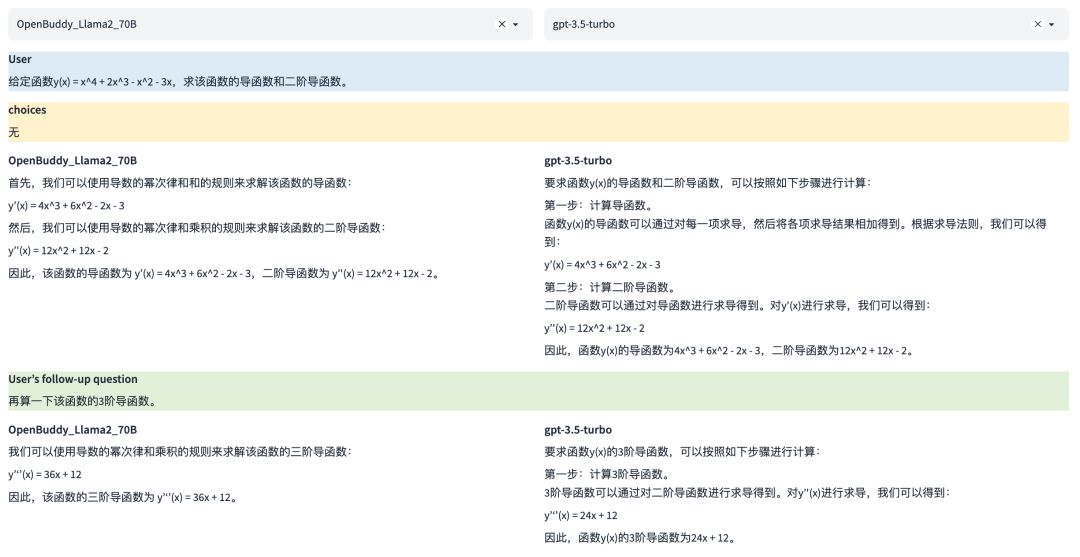This screenshot has height=557, width=1080.
Task: Clear the gpt-3.5-turbo model selection
Action: point(1037,24)
